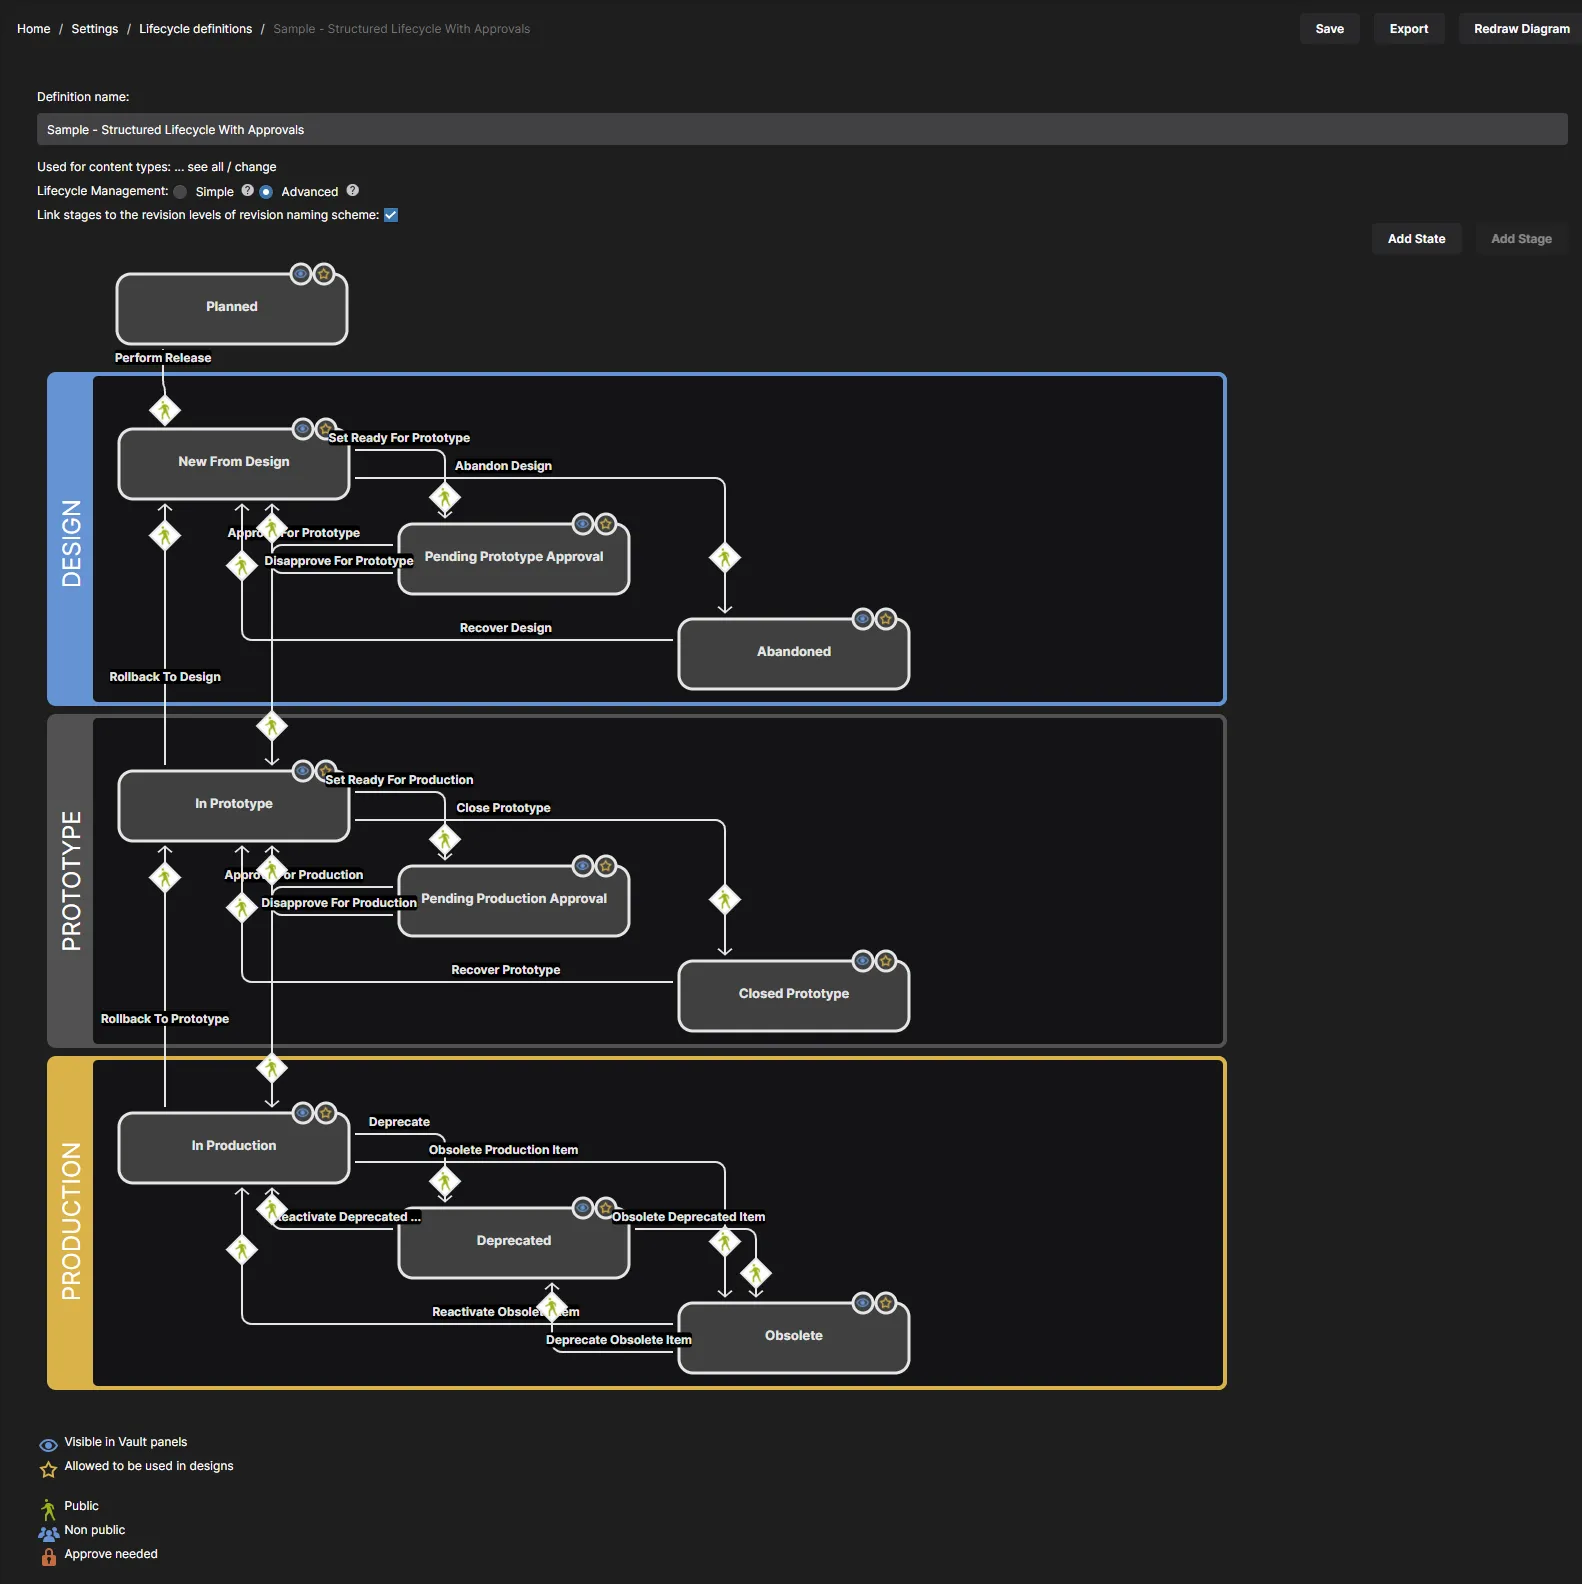Toggle link stages to revision levels checkbox
This screenshot has width=1582, height=1584.
click(391, 215)
